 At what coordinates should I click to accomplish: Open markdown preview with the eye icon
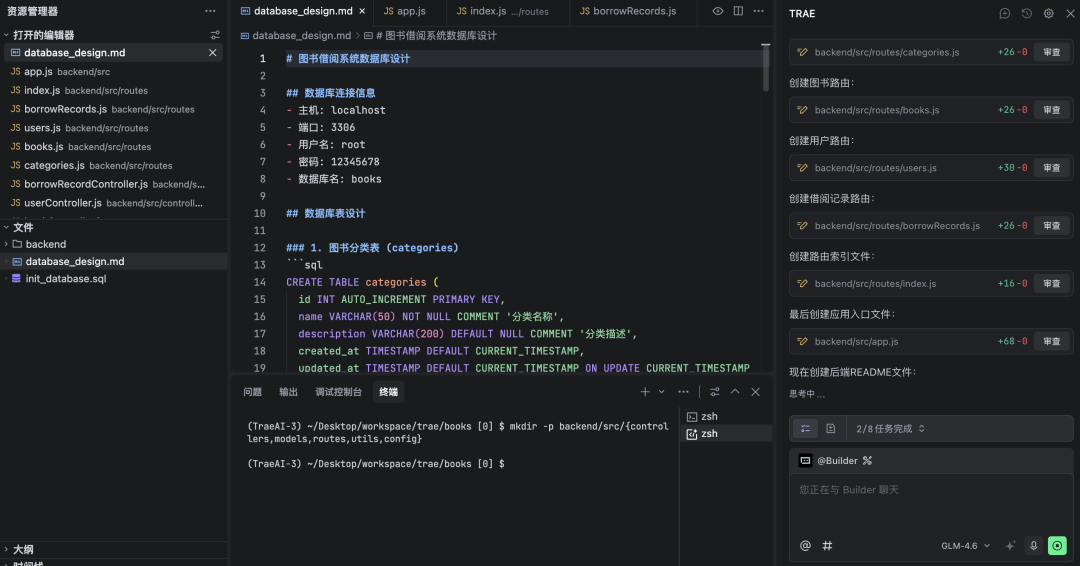(718, 11)
